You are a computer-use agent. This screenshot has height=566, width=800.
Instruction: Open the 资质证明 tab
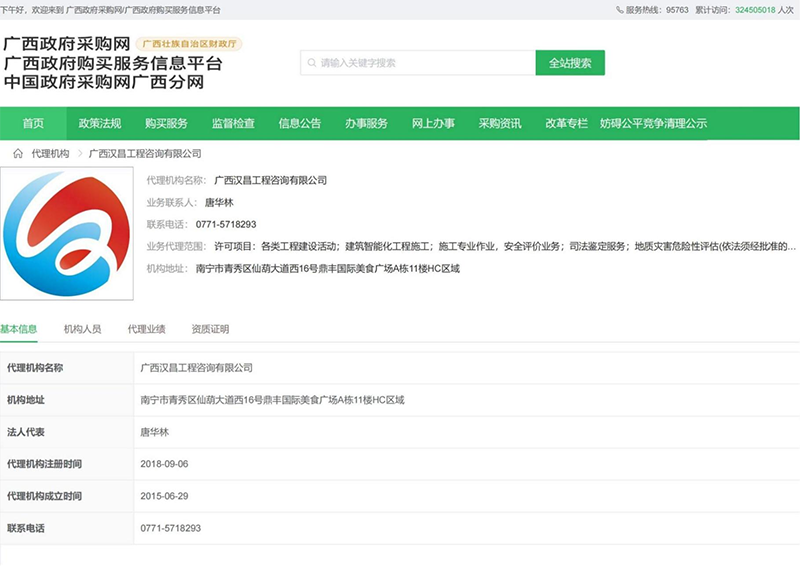pos(210,329)
